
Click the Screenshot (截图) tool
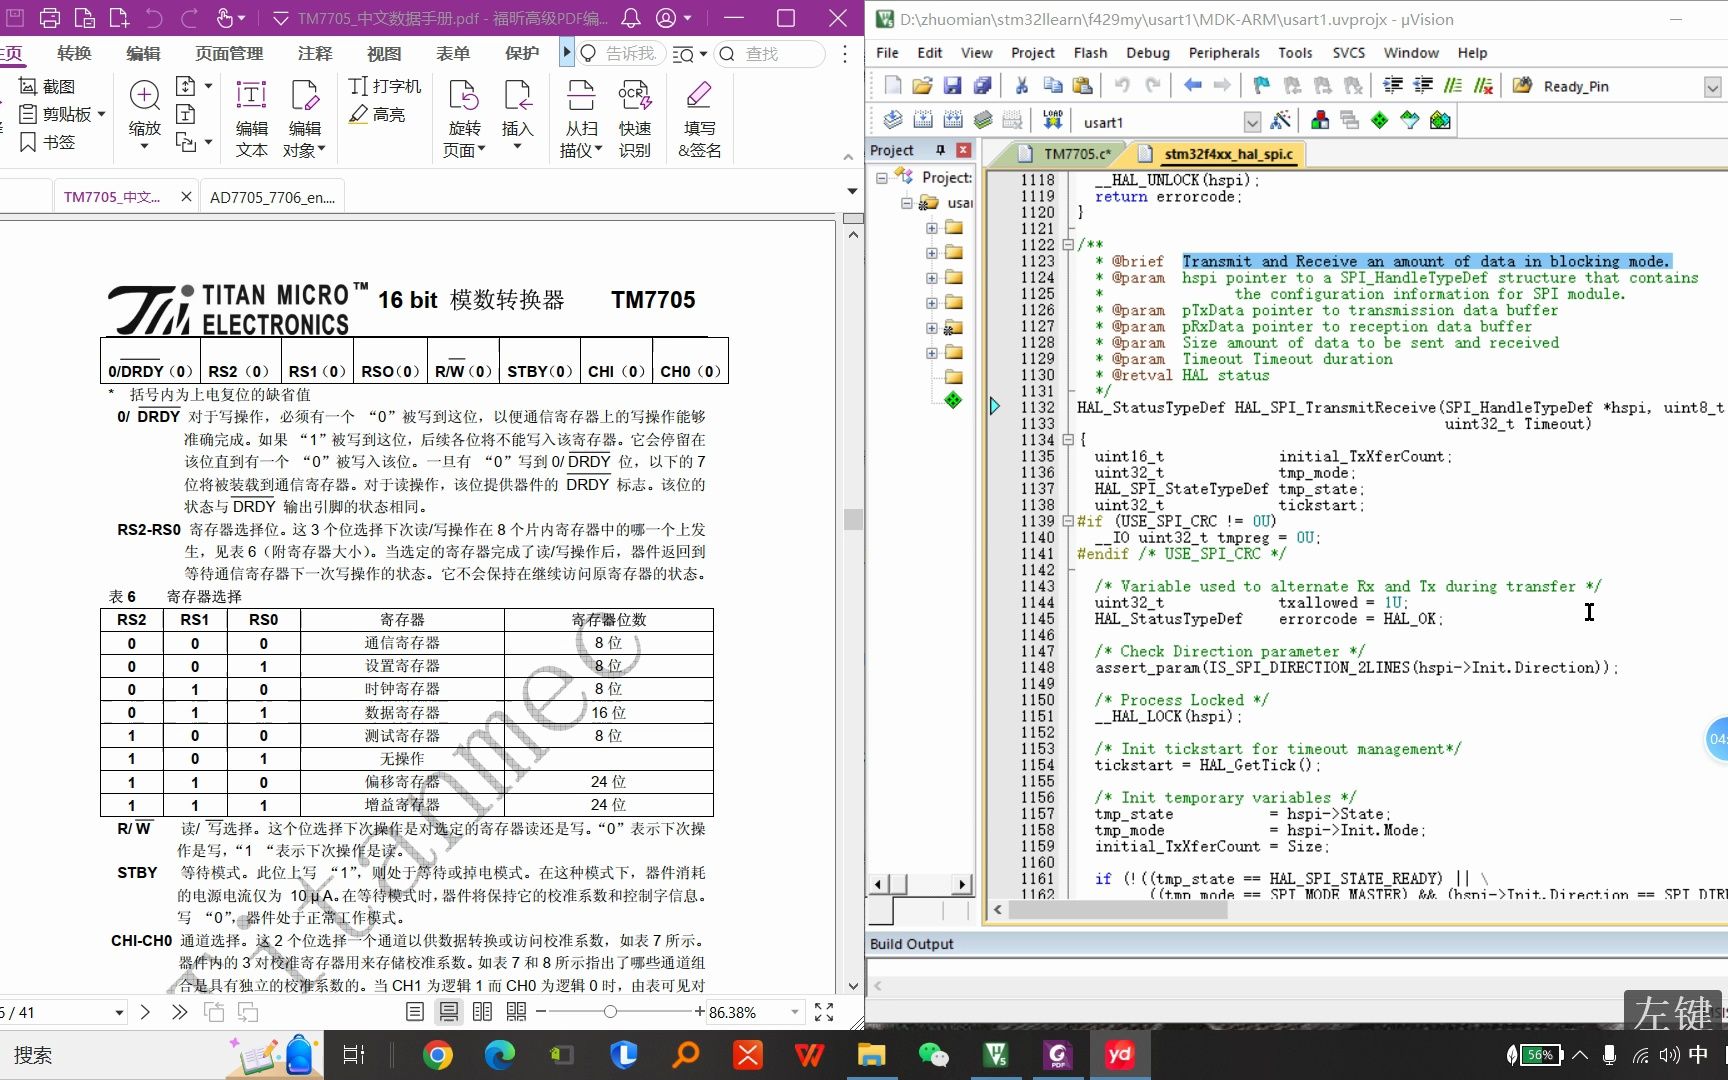tap(47, 86)
